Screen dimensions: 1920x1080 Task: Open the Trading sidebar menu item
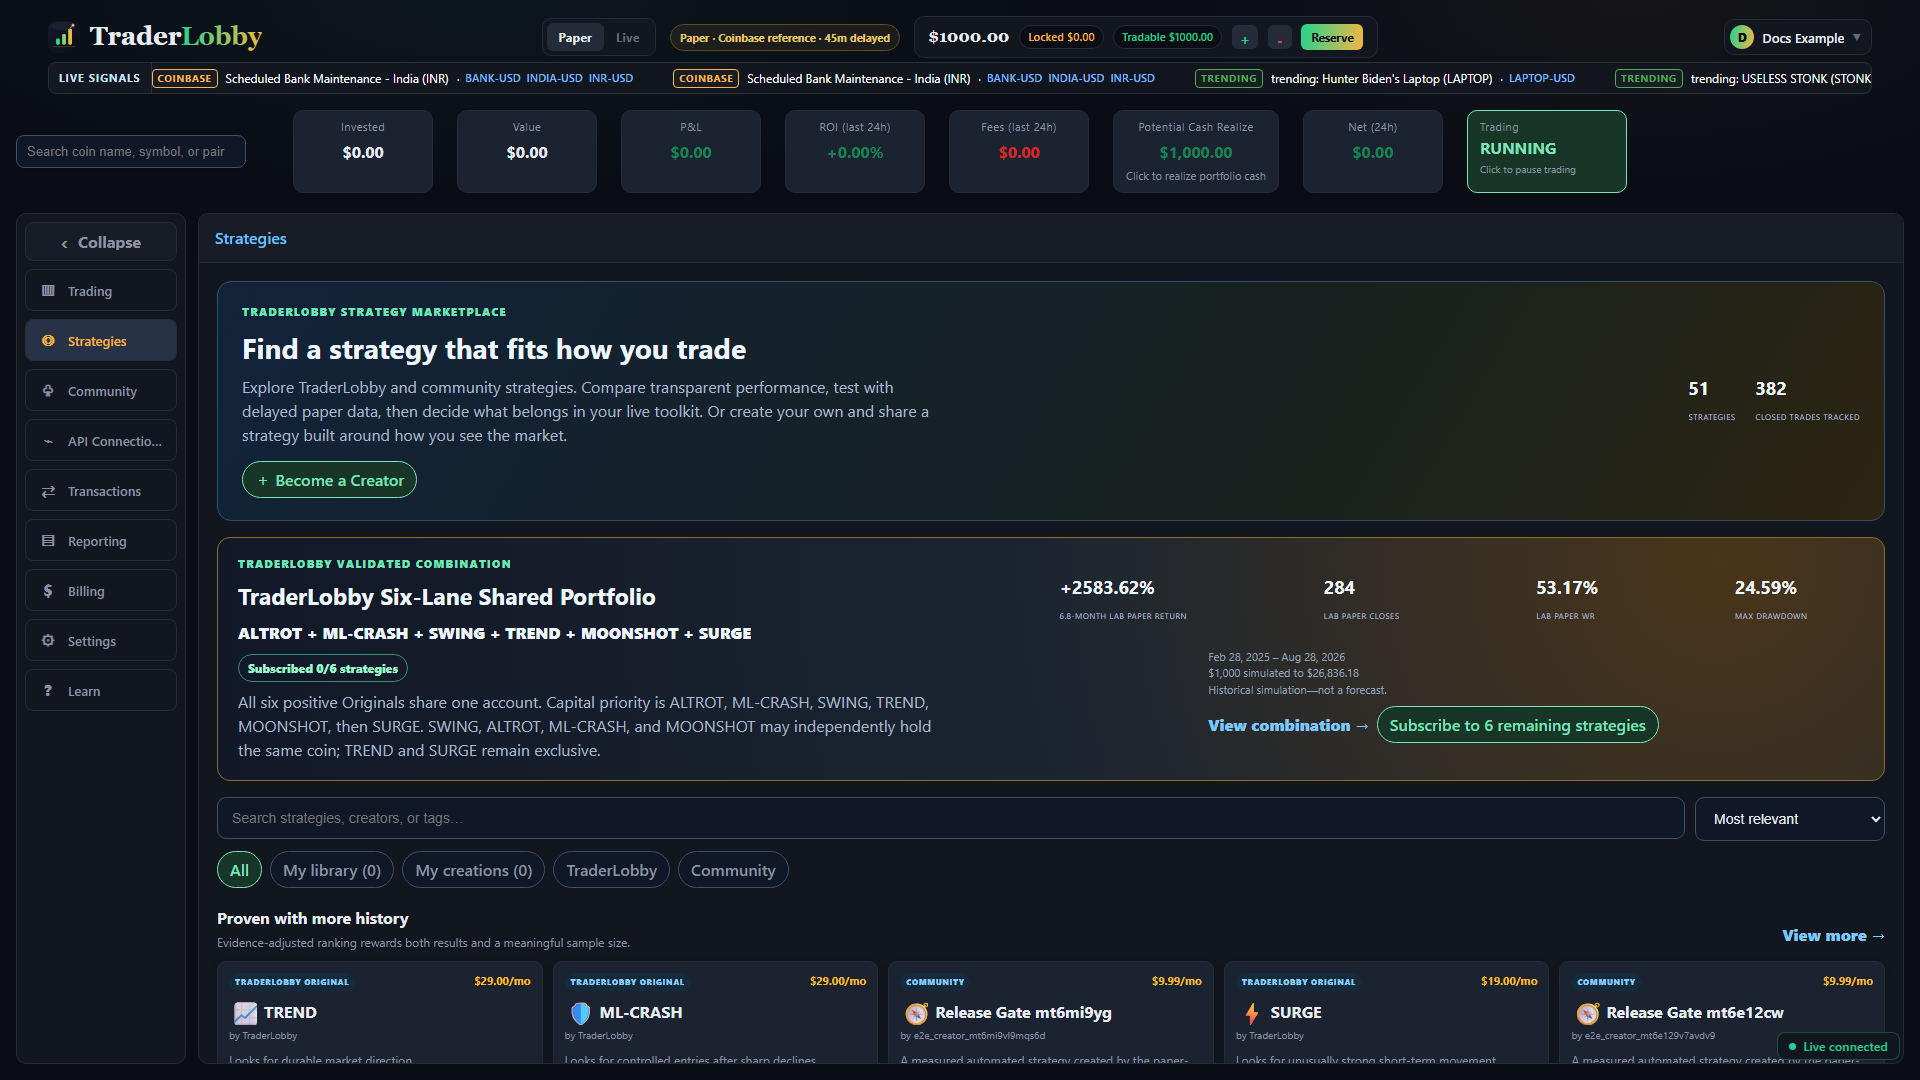click(101, 291)
